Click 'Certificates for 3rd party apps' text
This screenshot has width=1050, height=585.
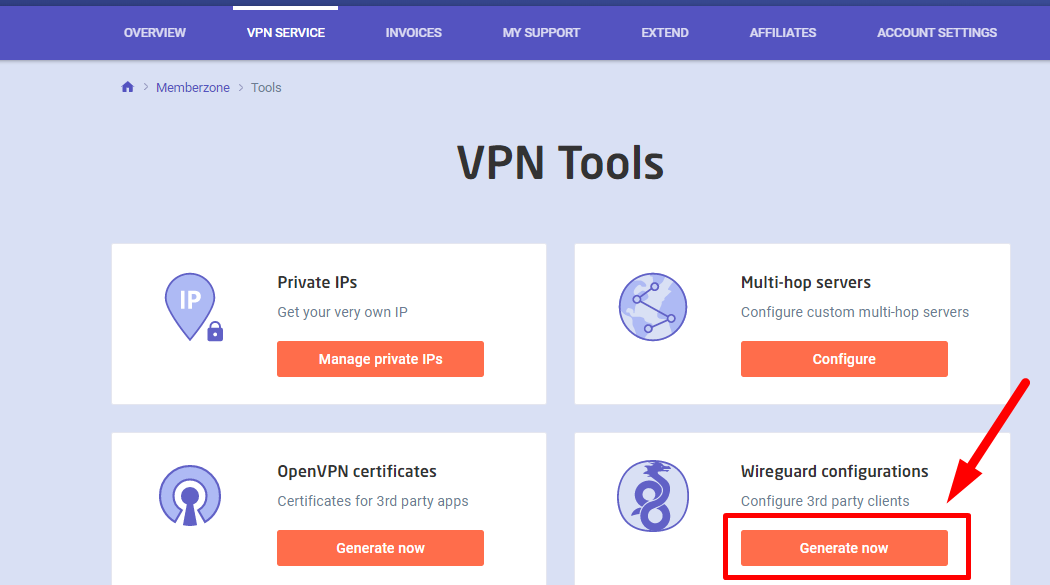point(373,501)
